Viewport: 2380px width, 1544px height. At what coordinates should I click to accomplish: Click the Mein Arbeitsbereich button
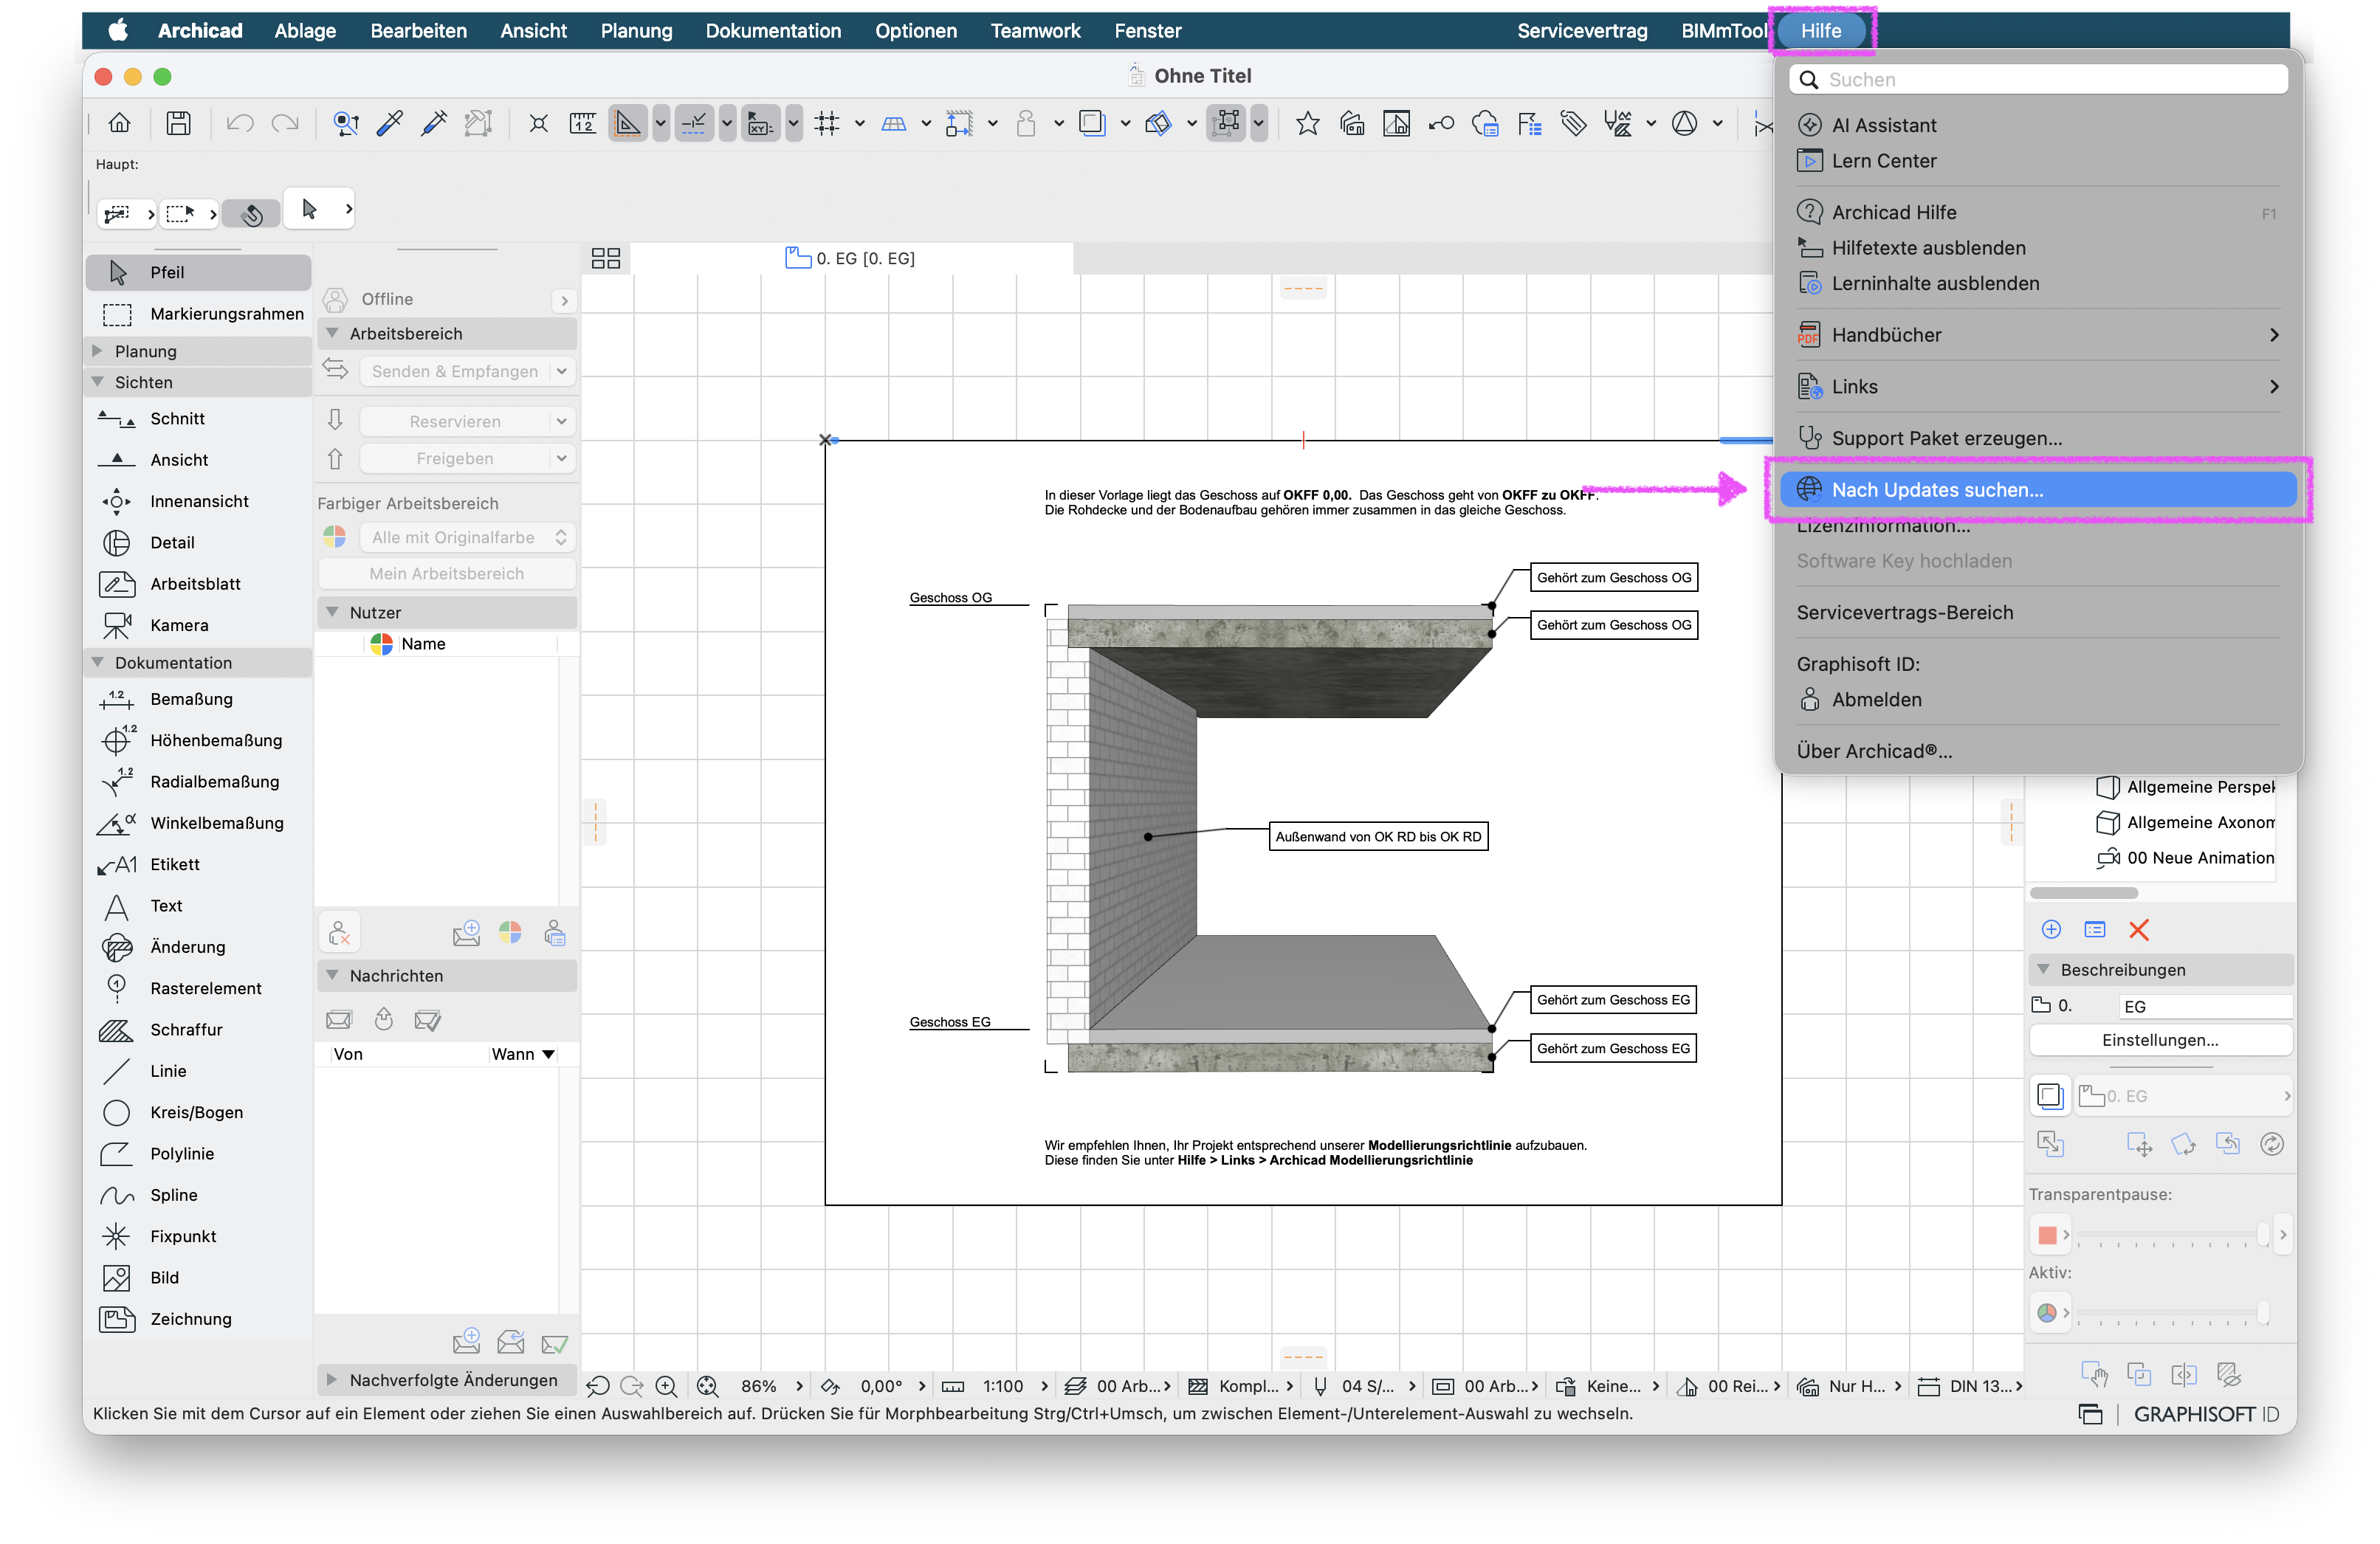coord(447,574)
